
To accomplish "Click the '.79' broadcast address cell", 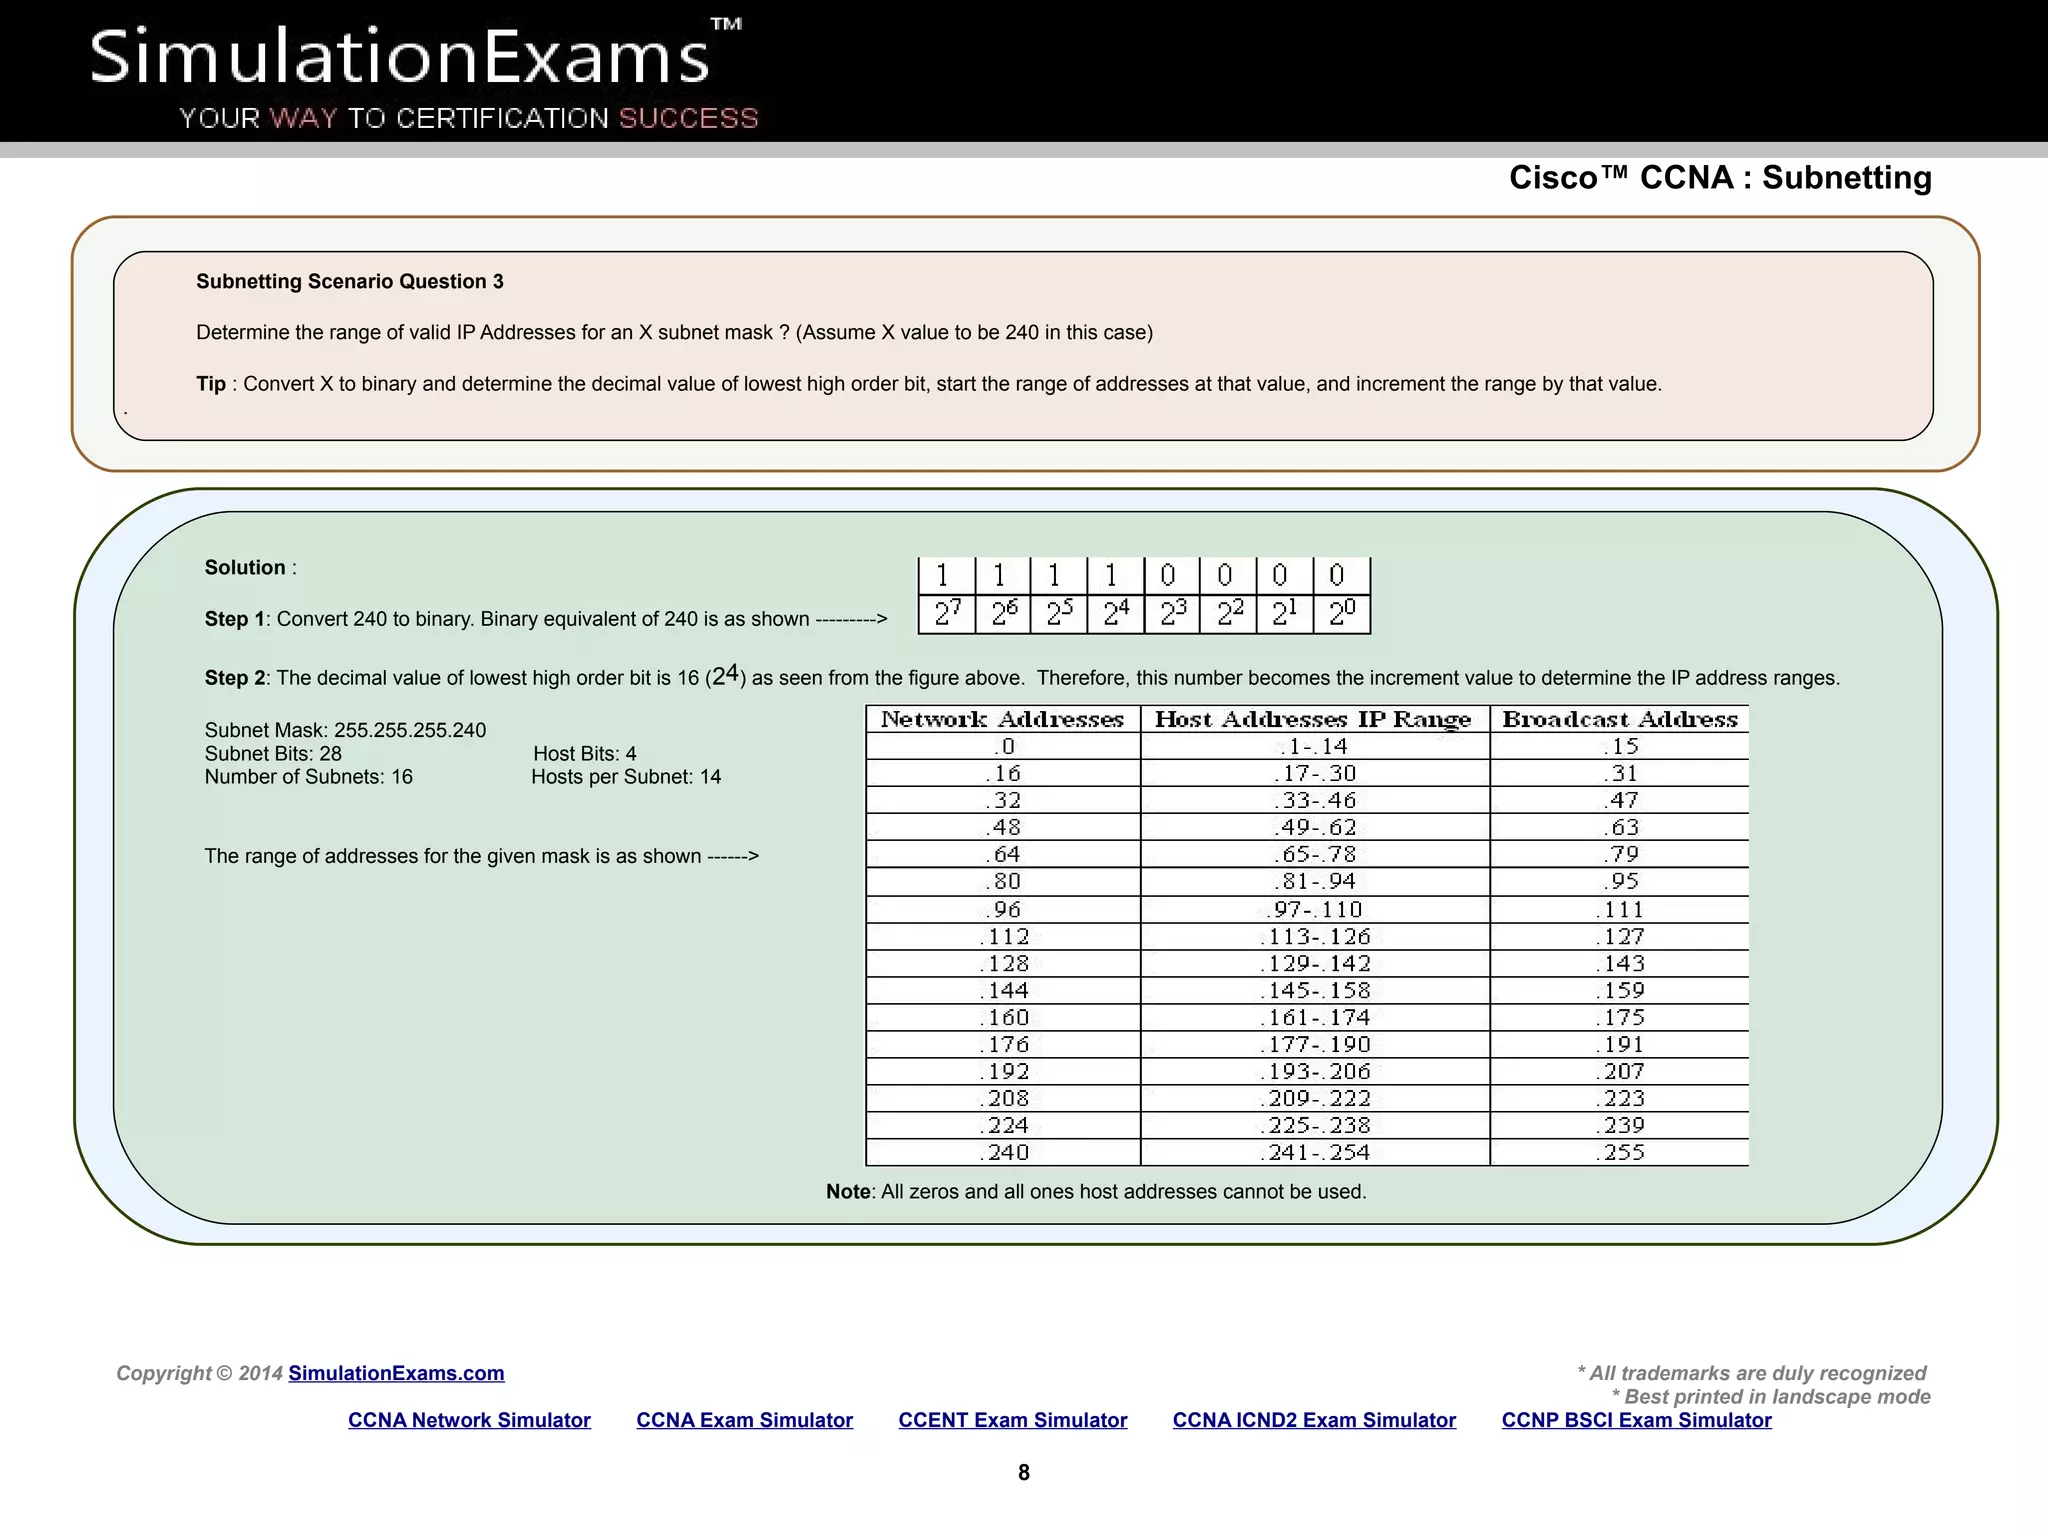I will tap(1620, 854).
